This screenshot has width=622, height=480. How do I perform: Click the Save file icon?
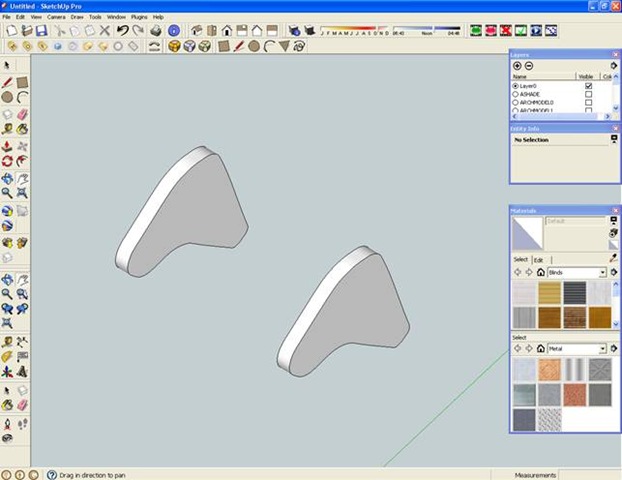click(41, 31)
